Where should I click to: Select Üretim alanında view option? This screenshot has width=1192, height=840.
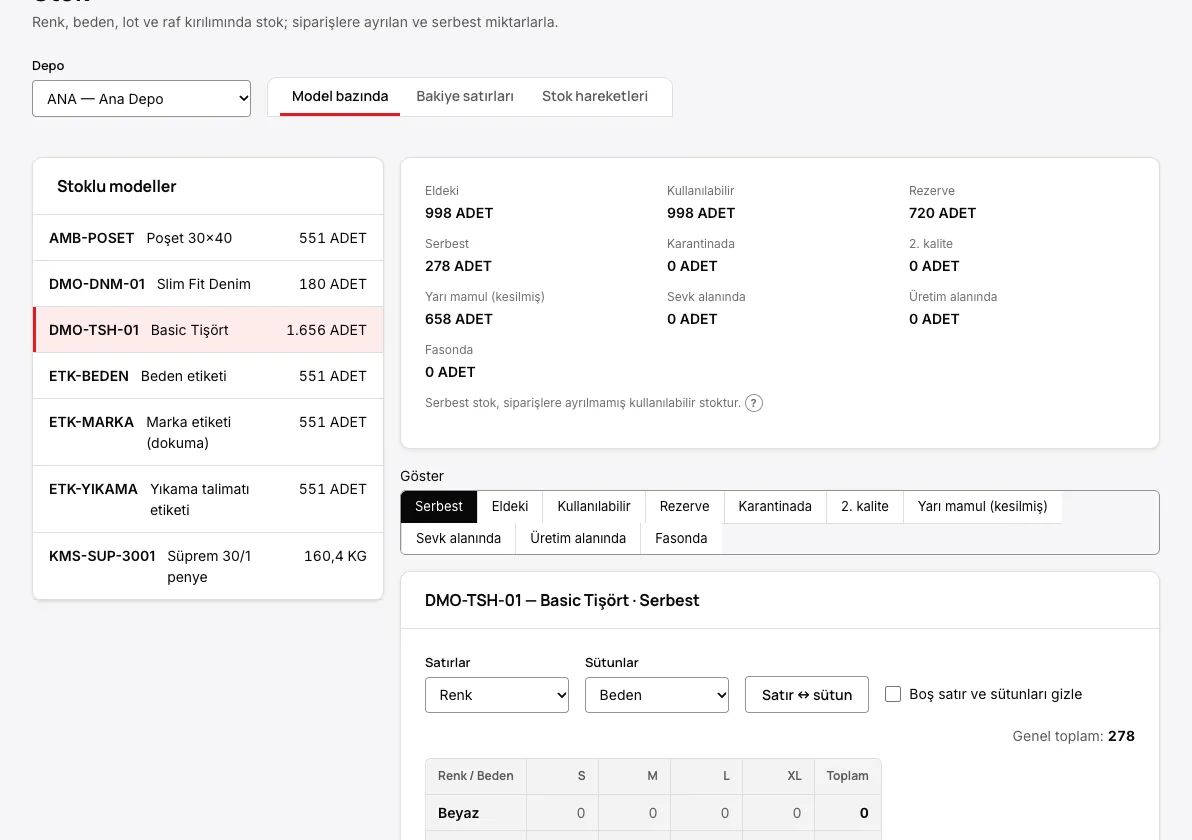(578, 538)
